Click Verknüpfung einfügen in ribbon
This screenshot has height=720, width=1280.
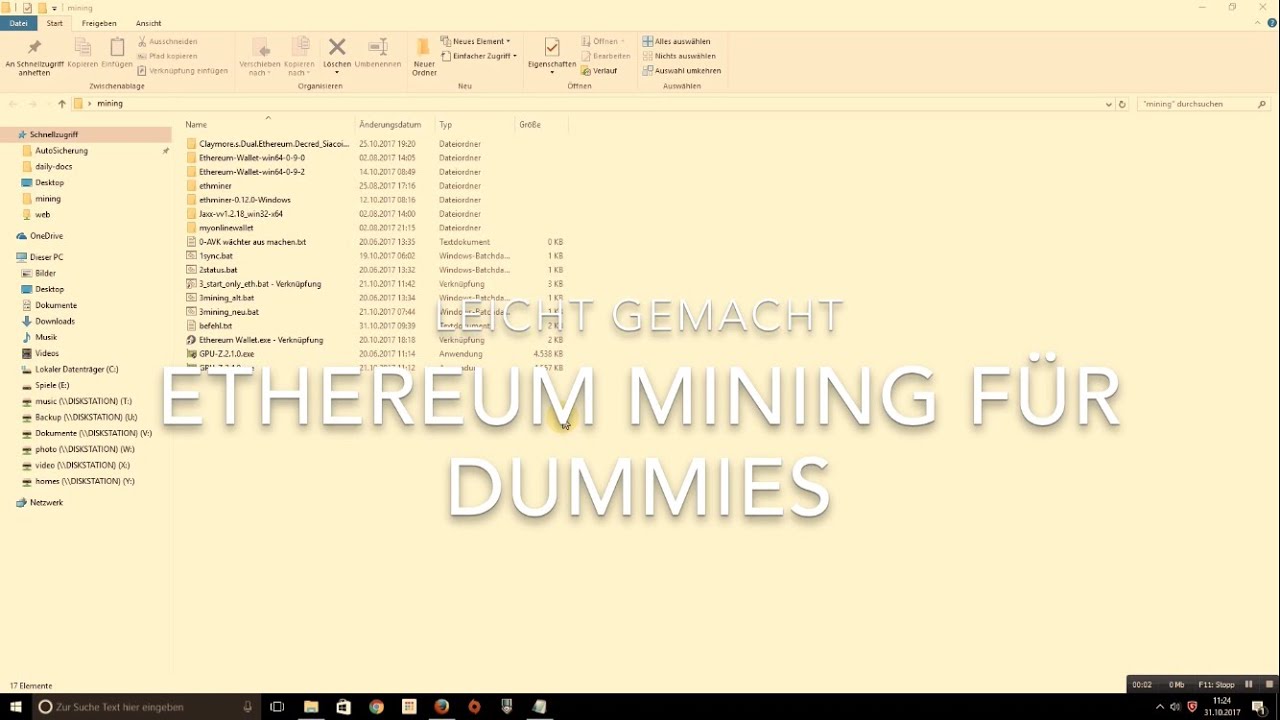183,71
